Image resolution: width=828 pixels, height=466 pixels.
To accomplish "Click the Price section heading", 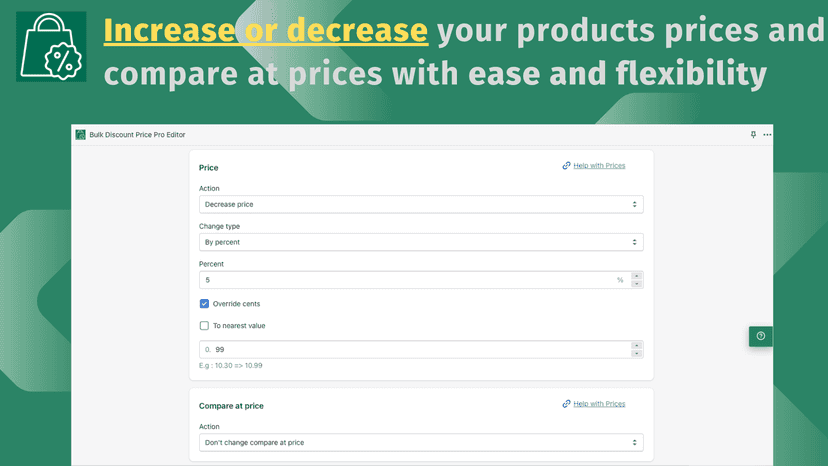I will click(x=209, y=167).
